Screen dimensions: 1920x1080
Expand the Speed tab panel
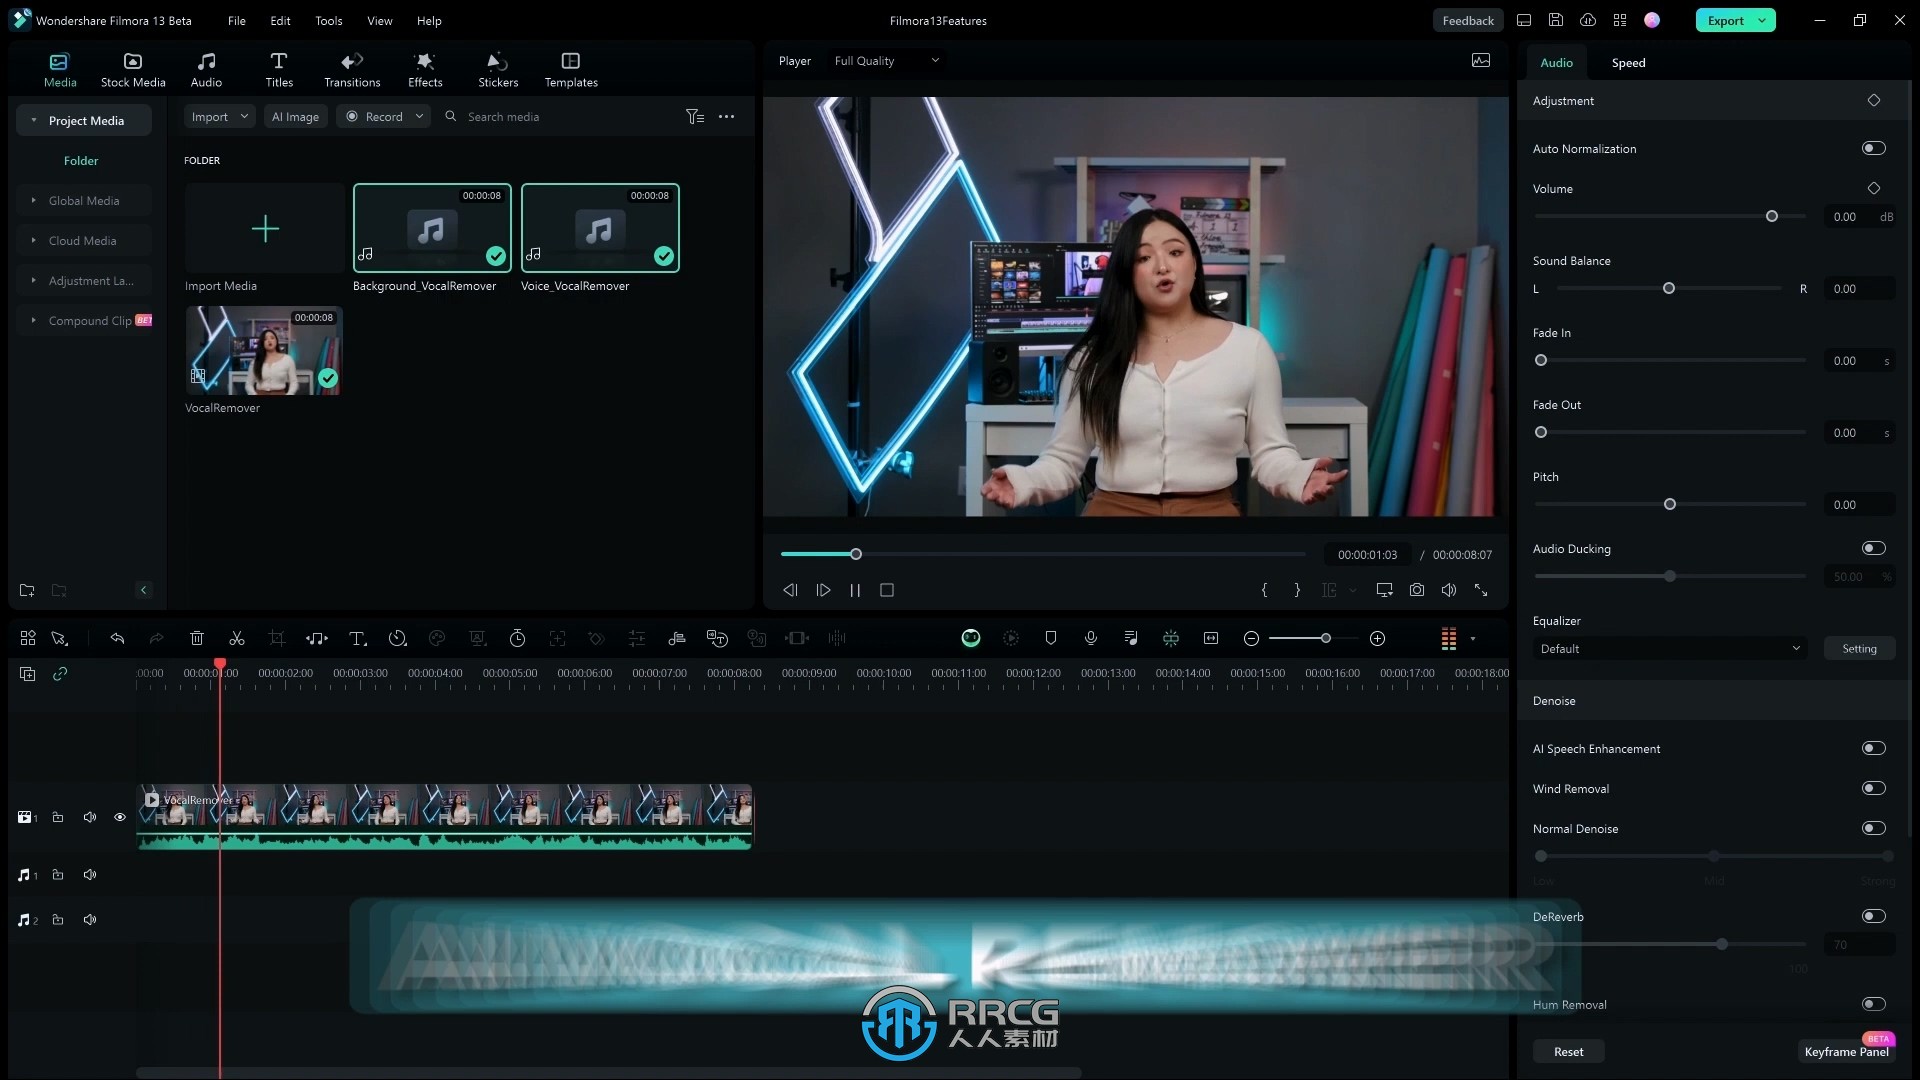pos(1629,62)
